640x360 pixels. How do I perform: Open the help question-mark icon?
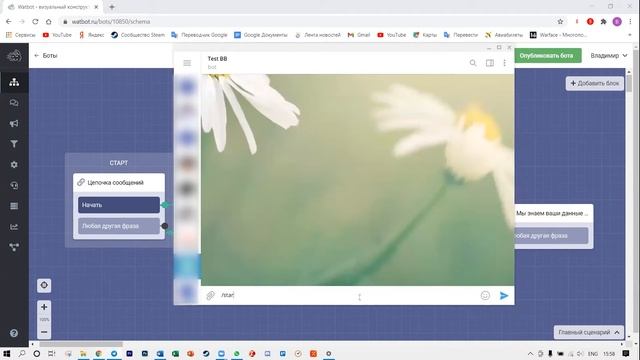point(14,333)
